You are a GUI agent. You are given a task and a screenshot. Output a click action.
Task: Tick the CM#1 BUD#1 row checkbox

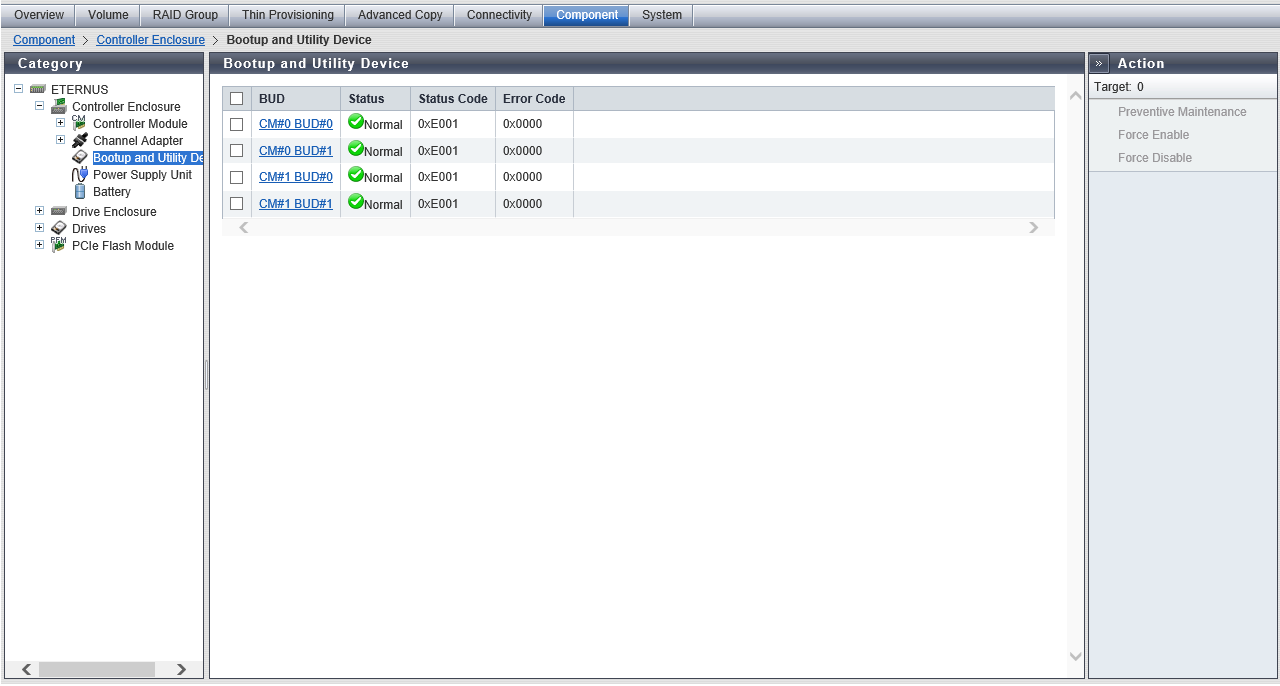[x=237, y=204]
